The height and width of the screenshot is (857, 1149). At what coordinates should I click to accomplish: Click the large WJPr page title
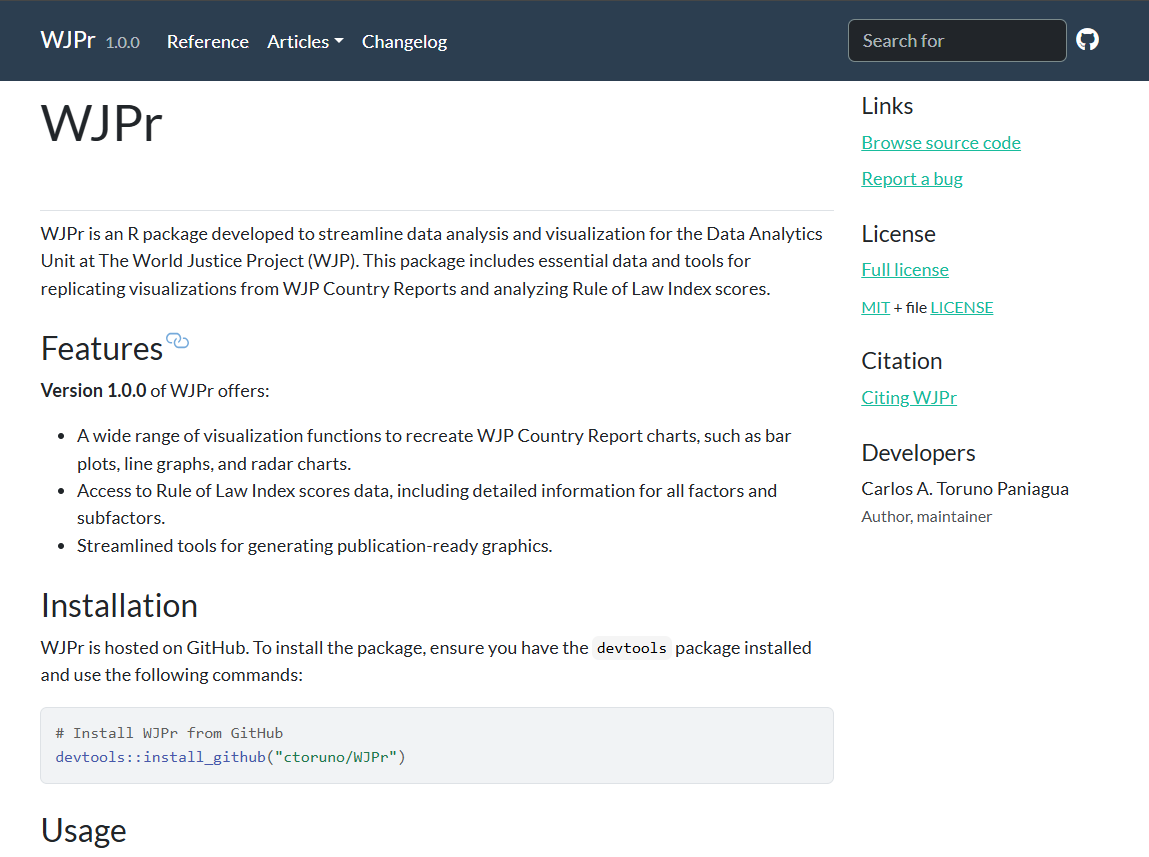[x=101, y=123]
